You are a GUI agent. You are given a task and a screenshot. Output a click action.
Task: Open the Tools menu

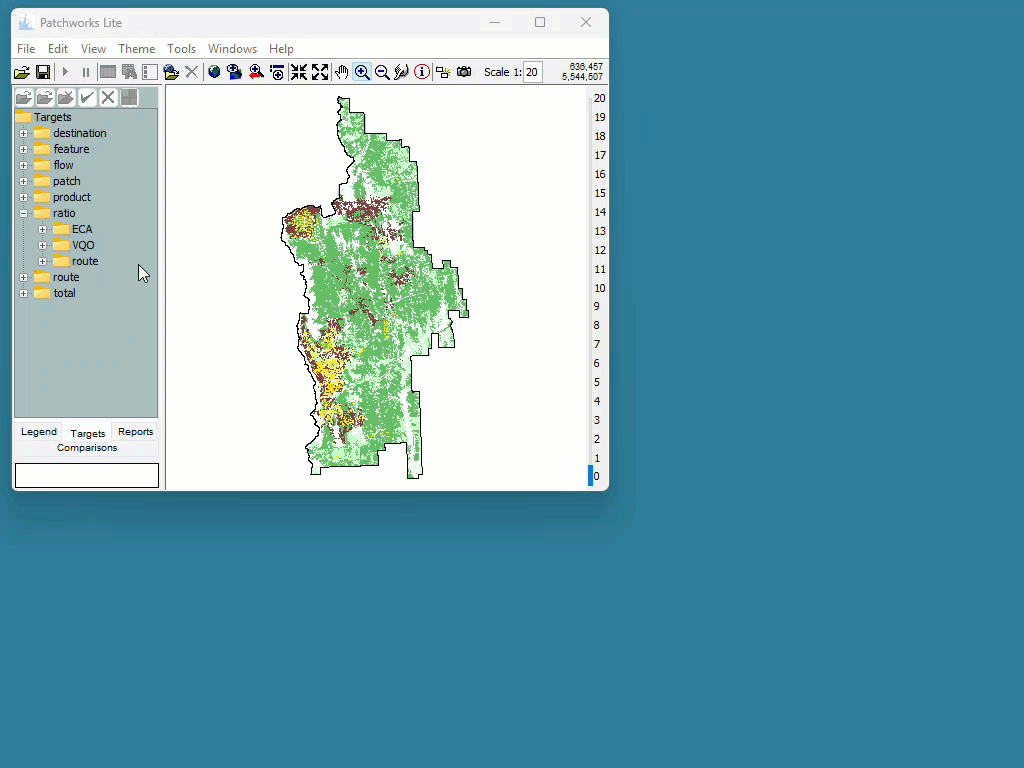pyautogui.click(x=181, y=49)
